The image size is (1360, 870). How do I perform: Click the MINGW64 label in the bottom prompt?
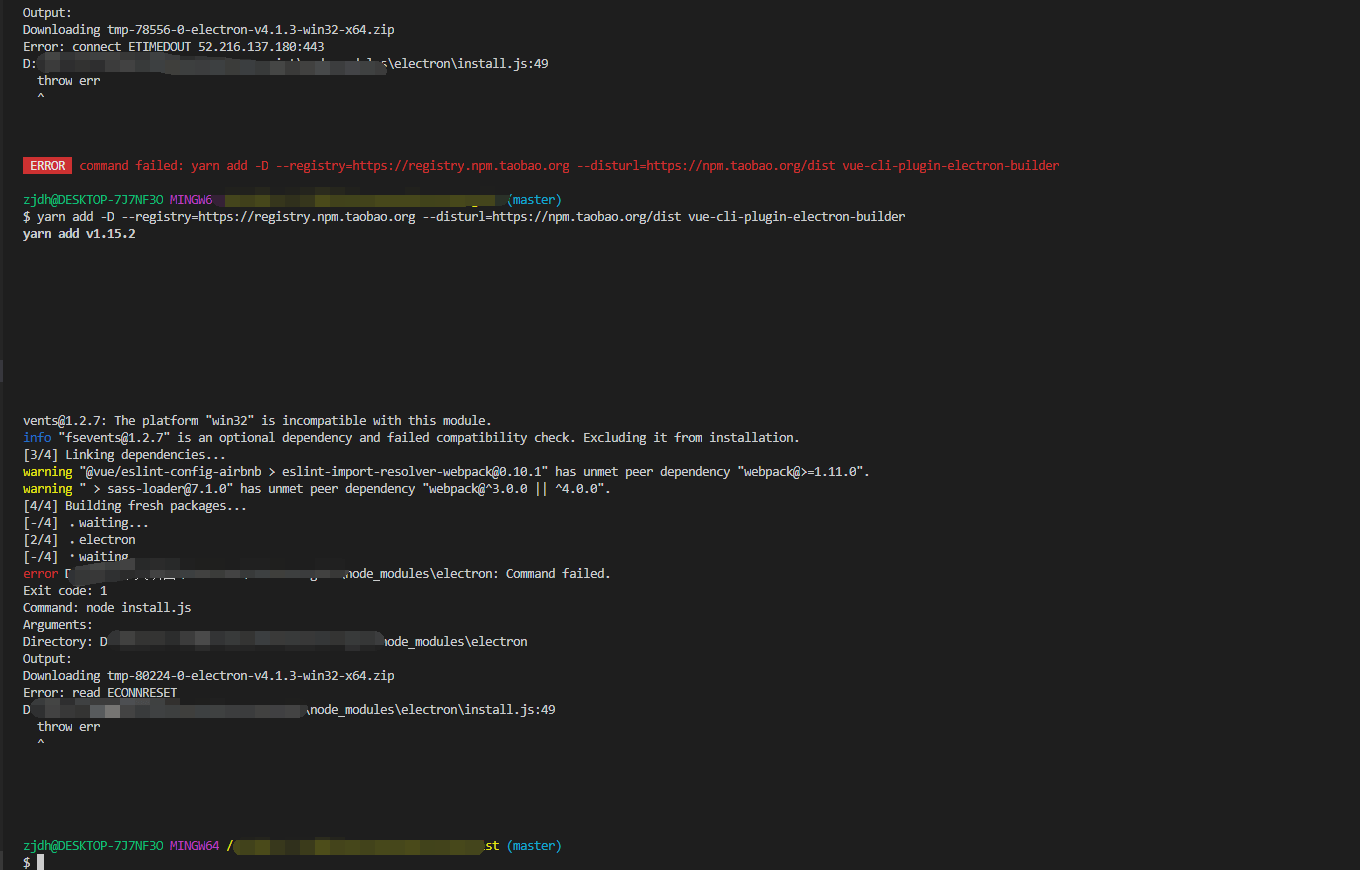pos(194,846)
